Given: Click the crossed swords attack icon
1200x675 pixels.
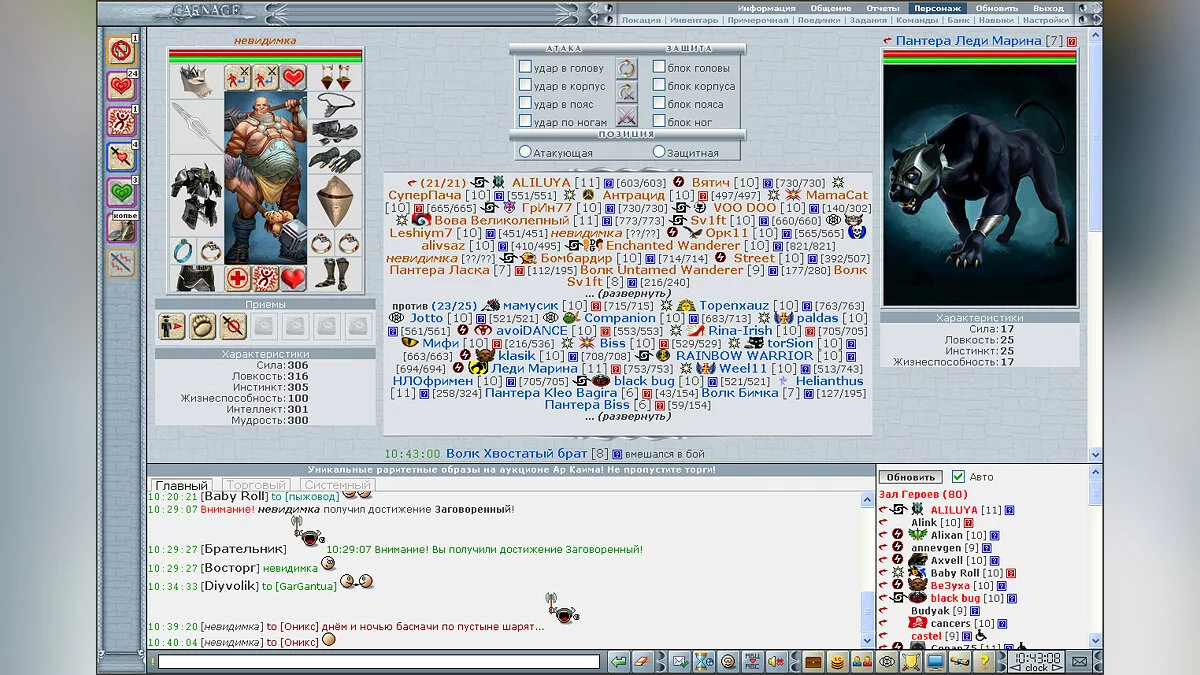Looking at the screenshot, I should click(627, 115).
